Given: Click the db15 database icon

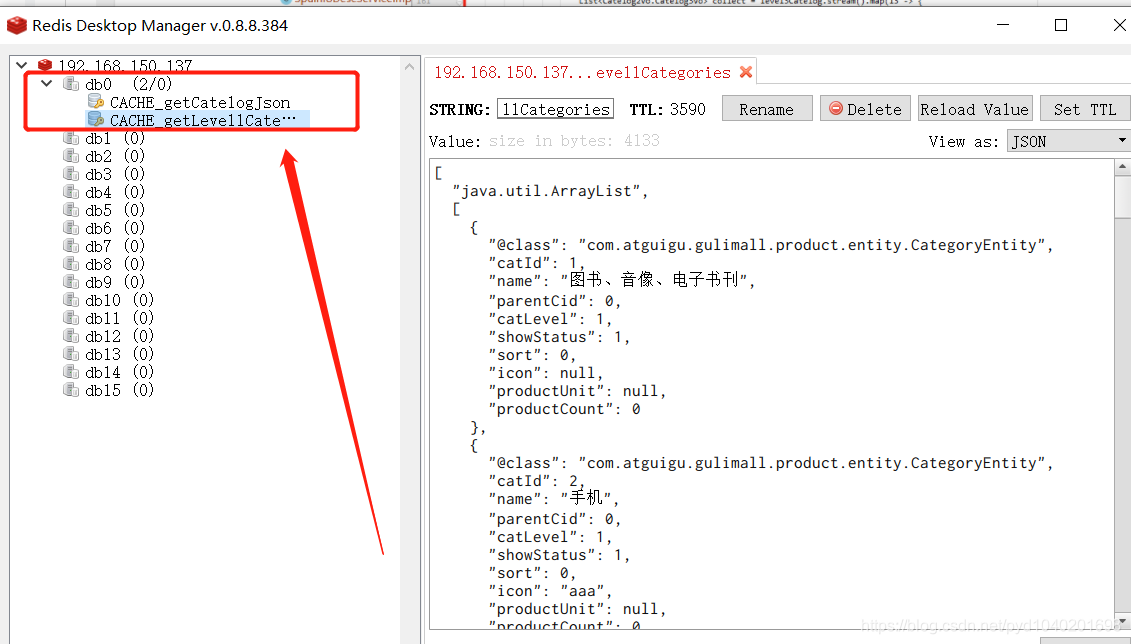Looking at the screenshot, I should (x=71, y=390).
